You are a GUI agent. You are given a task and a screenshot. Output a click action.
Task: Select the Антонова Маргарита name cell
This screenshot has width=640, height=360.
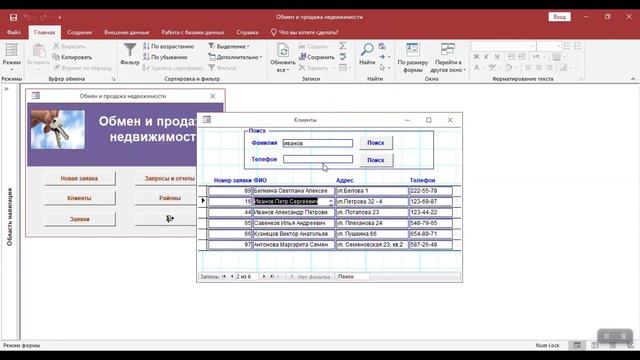(x=293, y=245)
